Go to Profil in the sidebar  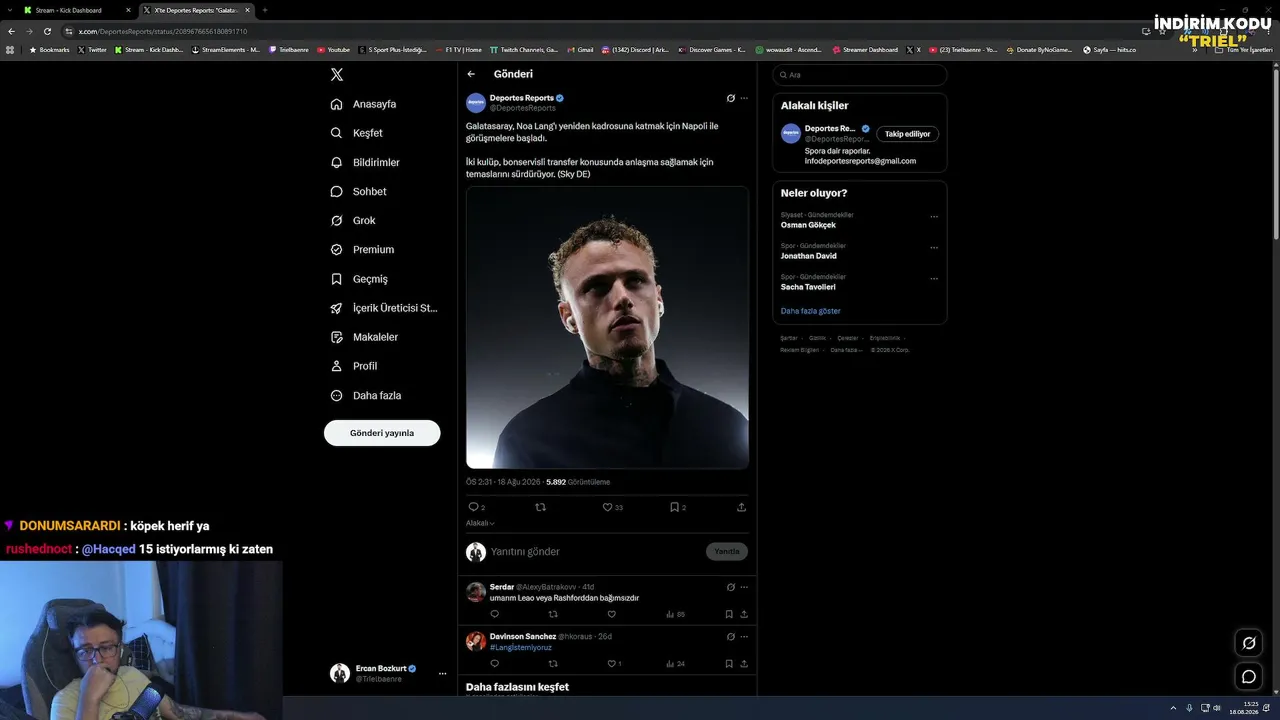pyautogui.click(x=354, y=366)
